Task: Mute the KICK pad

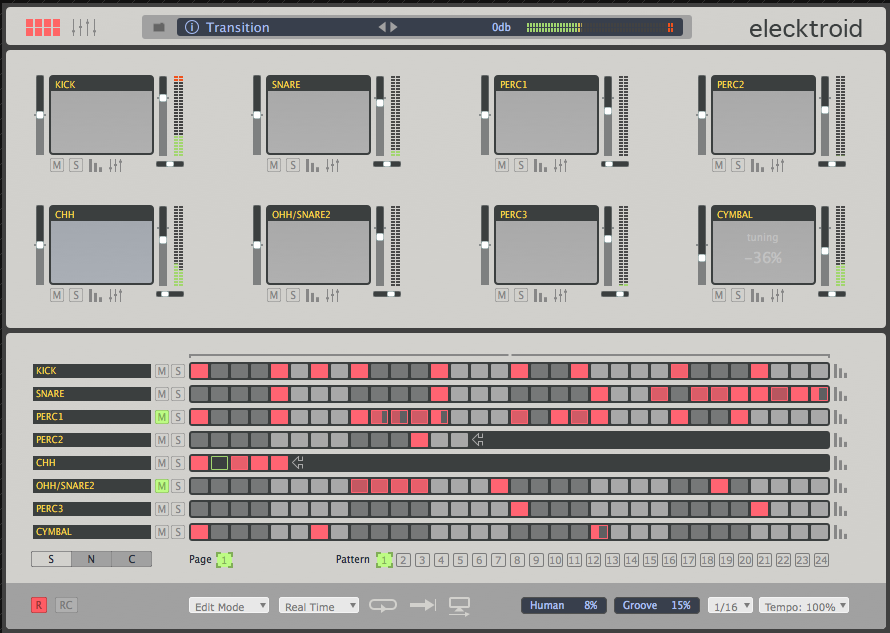Action: click(57, 165)
